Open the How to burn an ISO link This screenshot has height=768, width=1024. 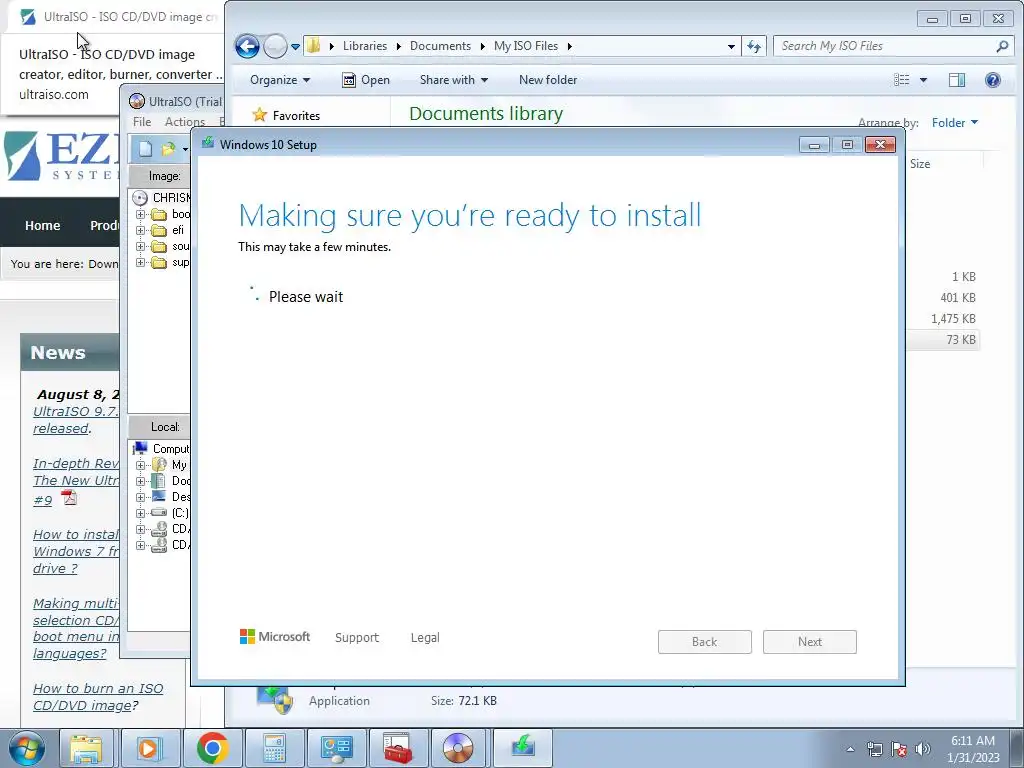(98, 697)
